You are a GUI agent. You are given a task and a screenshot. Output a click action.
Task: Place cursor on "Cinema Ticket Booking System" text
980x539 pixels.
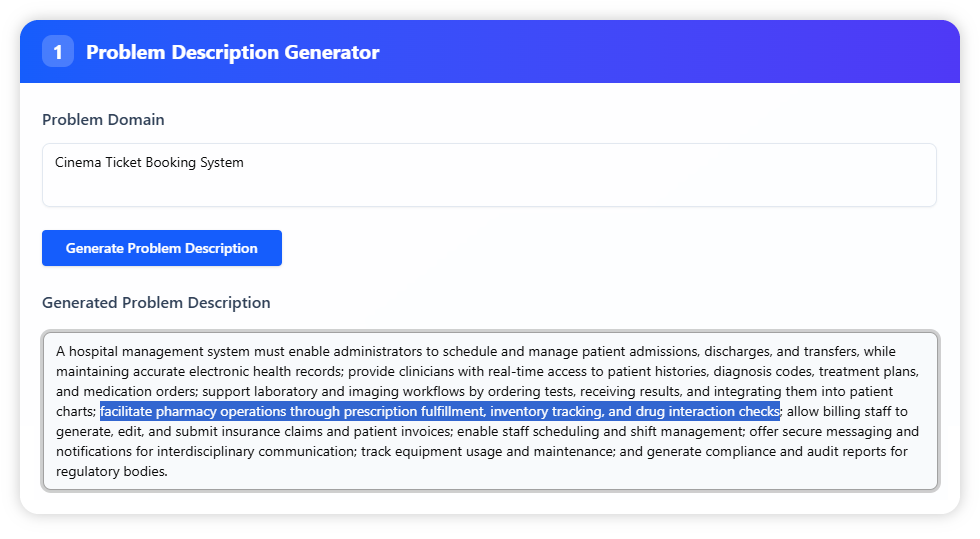[x=149, y=162]
